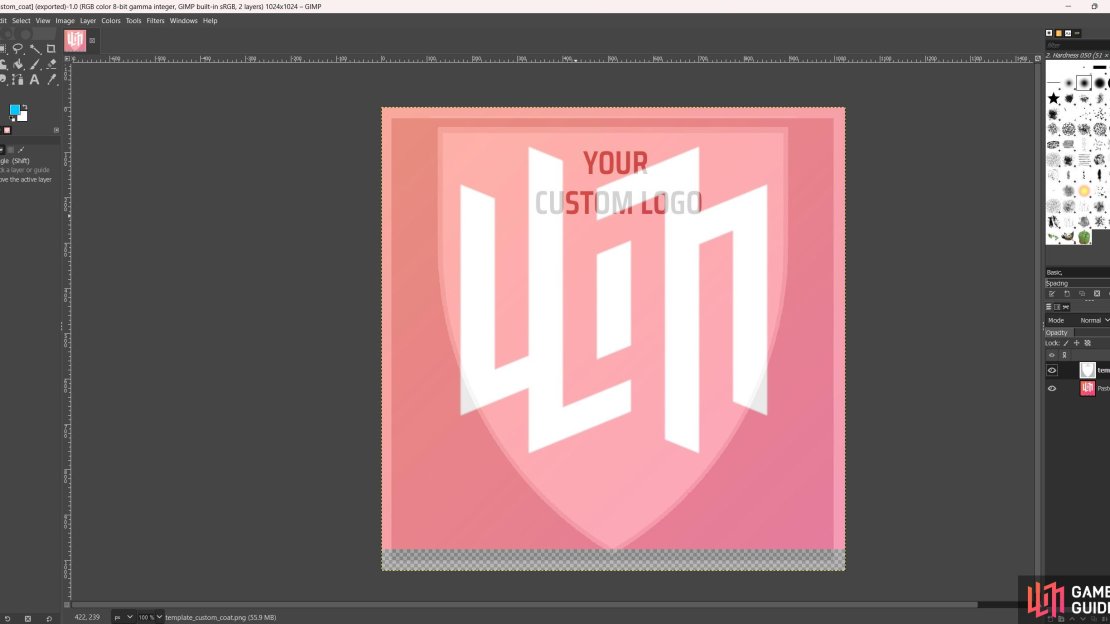Open the View menu
Image resolution: width=1110 pixels, height=624 pixels.
tap(43, 21)
